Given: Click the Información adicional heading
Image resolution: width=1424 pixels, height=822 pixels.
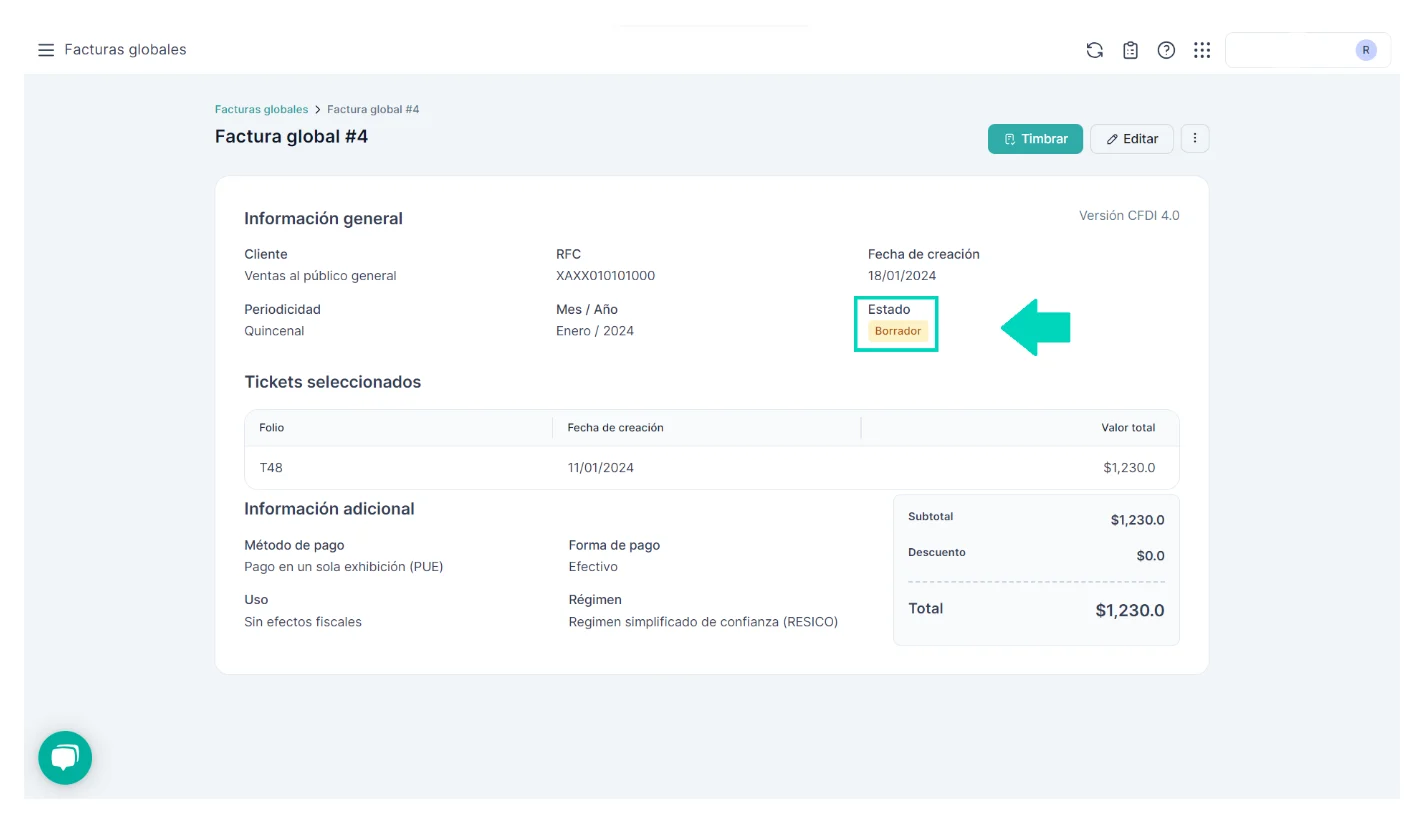Looking at the screenshot, I should point(329,509).
